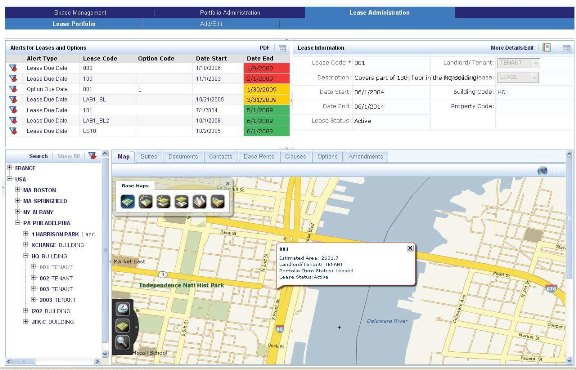Viewport: 576px width, 370px height.
Task: Click the Lease Code field showing 001
Action: pos(391,63)
